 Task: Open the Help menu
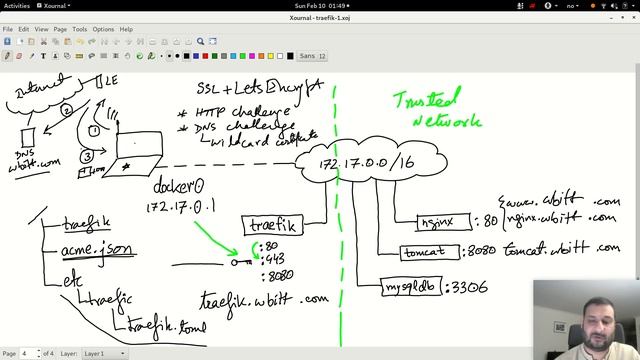pos(126,29)
